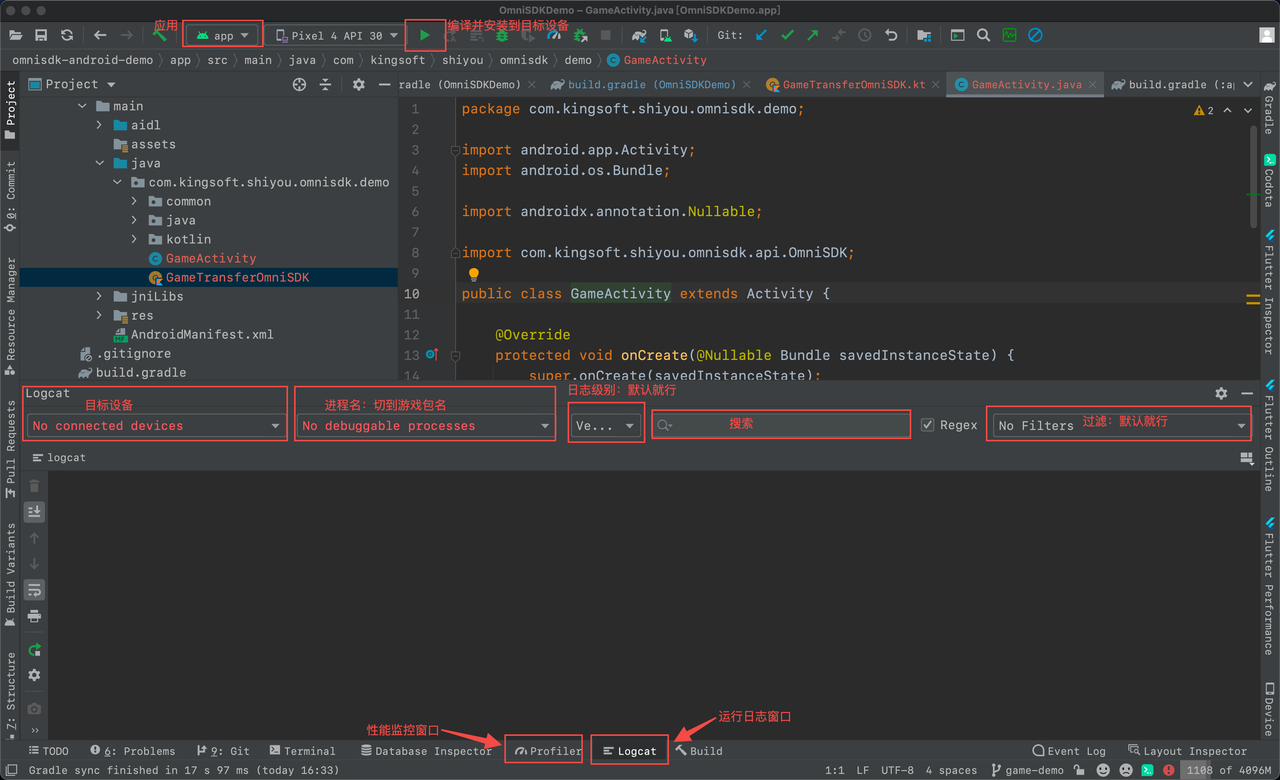1280x780 pixels.
Task: Open the Project view selector dropdown
Action: pos(72,85)
